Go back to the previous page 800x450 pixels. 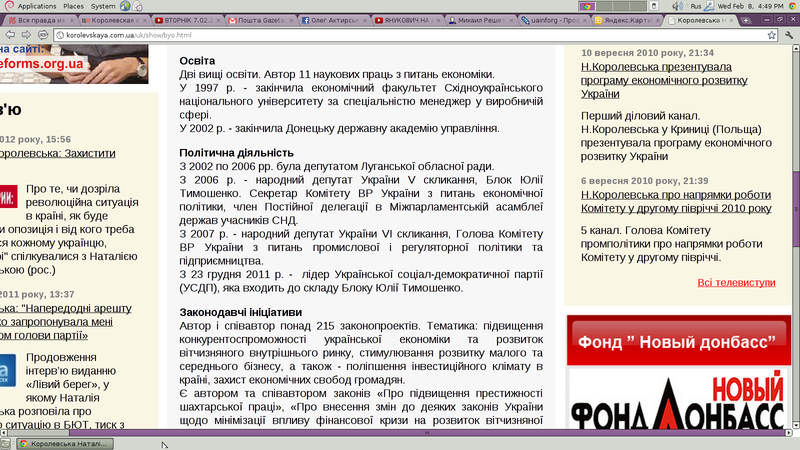(10, 35)
